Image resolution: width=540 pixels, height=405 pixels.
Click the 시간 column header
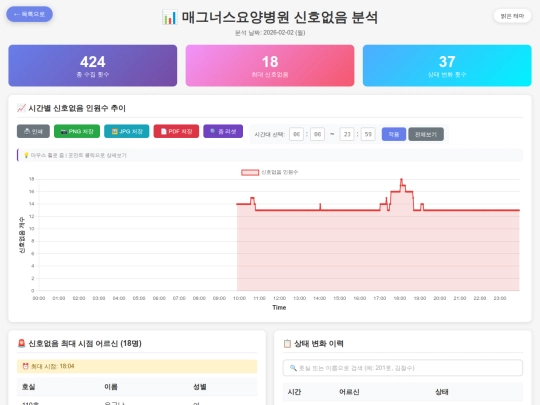(294, 392)
